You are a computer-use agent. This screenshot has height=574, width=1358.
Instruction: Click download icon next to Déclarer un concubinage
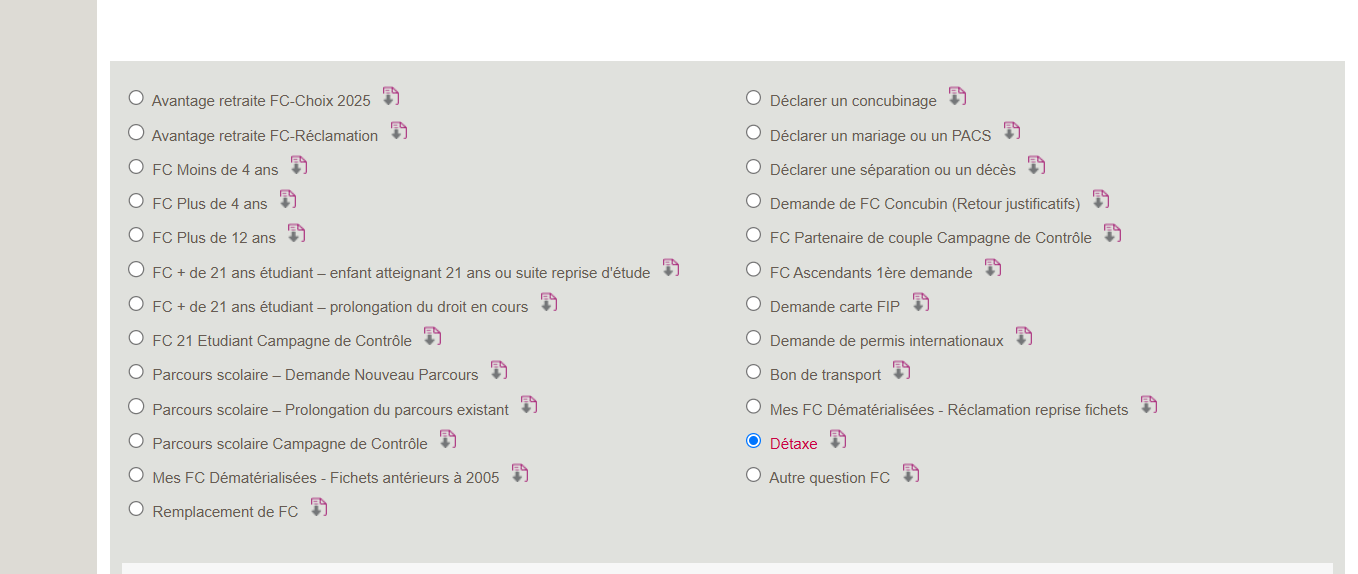(957, 97)
